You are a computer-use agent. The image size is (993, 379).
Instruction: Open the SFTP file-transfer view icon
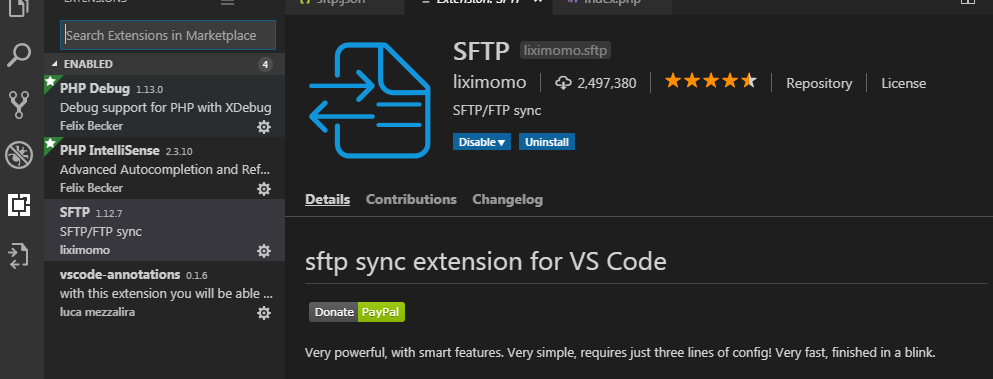[19, 255]
